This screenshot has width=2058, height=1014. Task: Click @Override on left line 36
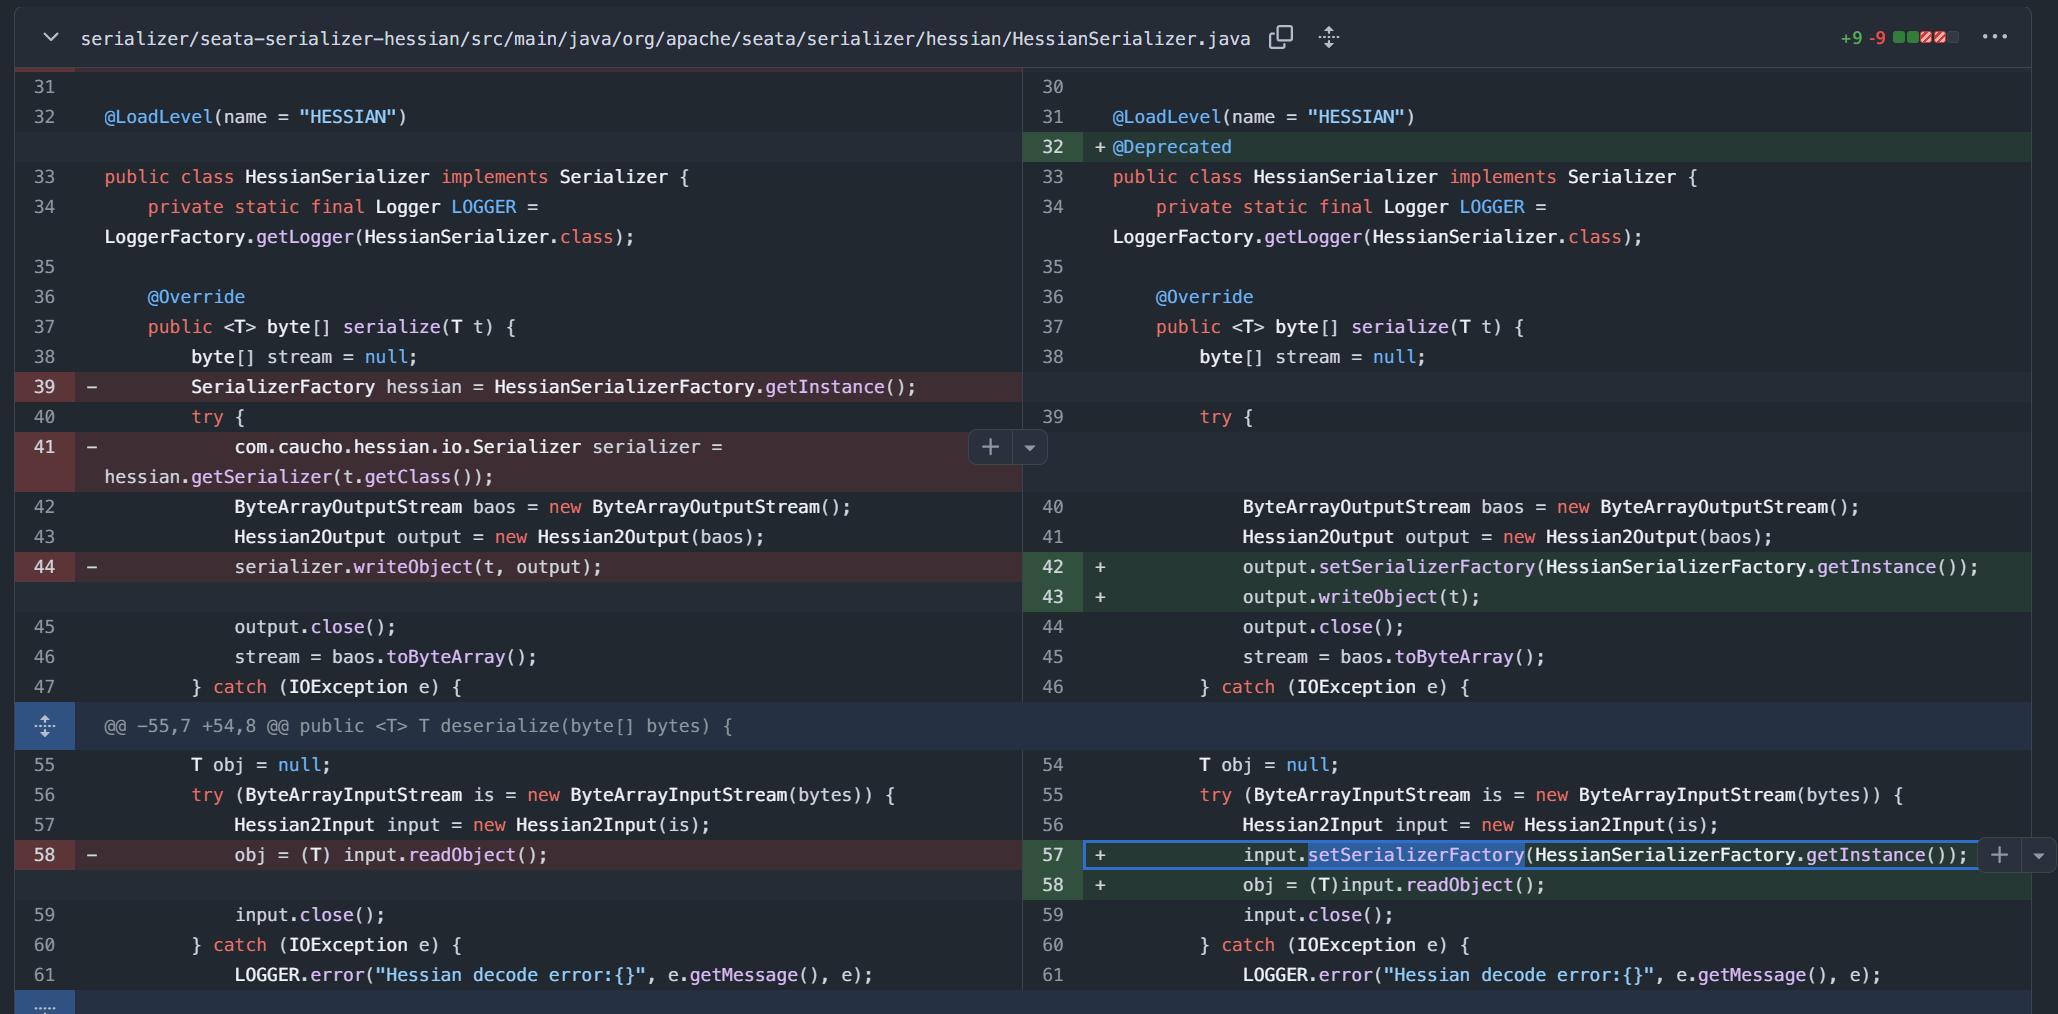click(196, 297)
